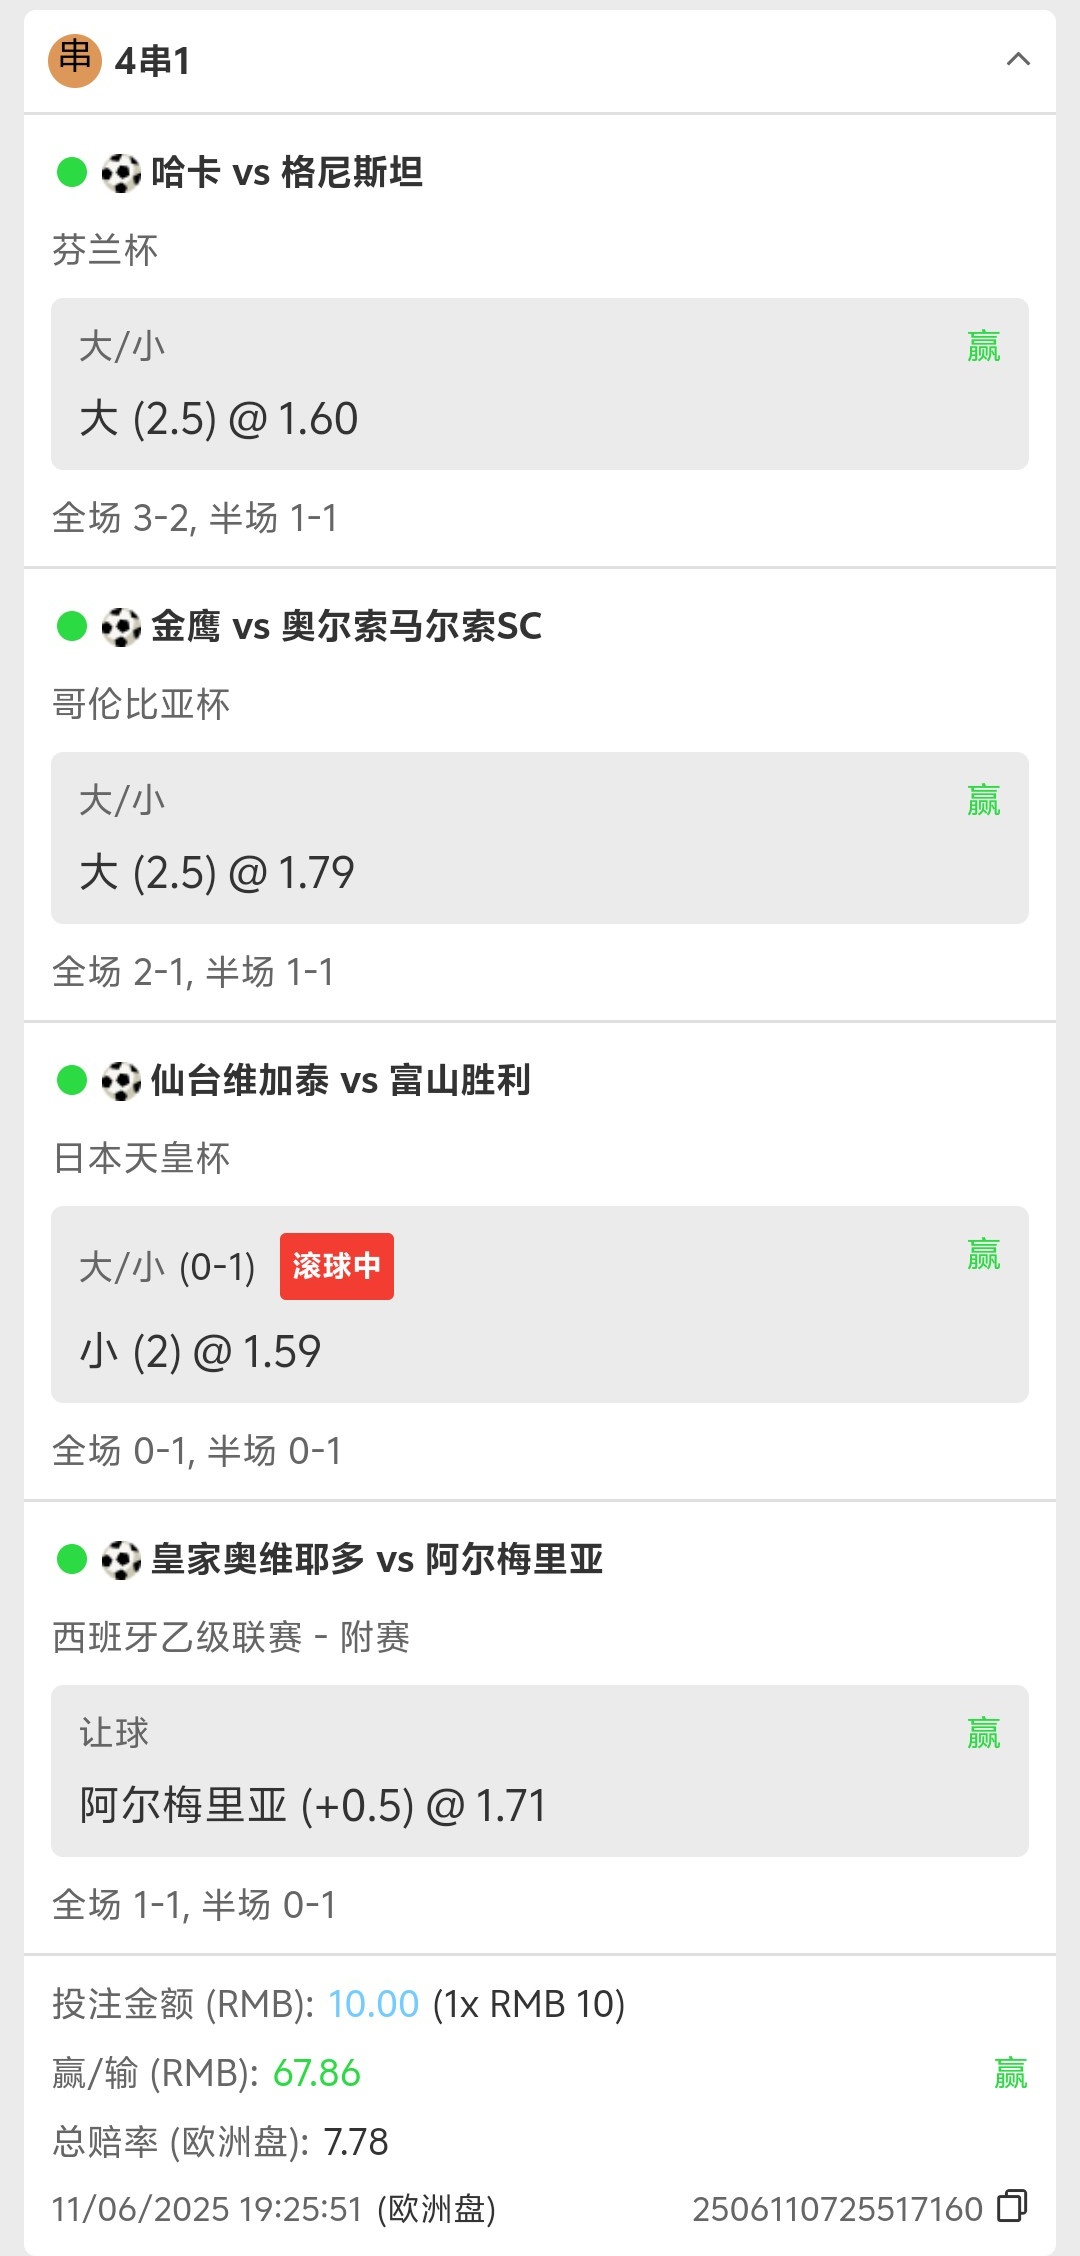Click the green status dot for 哈卡 match
1080x2256 pixels.
72,172
